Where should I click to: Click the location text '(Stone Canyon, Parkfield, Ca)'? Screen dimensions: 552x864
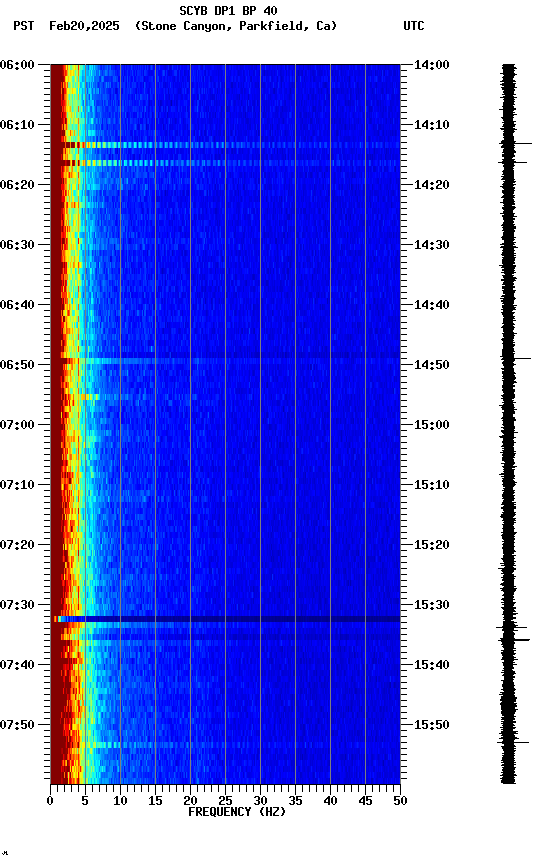(x=236, y=26)
